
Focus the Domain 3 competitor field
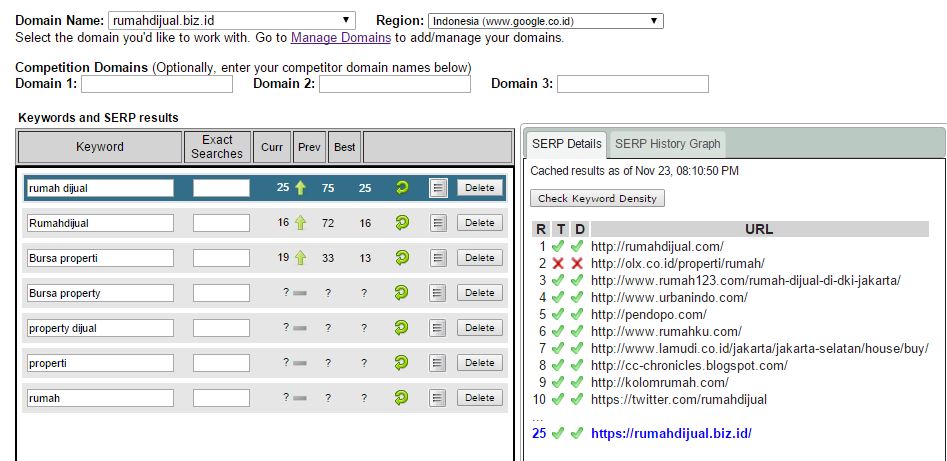point(632,84)
